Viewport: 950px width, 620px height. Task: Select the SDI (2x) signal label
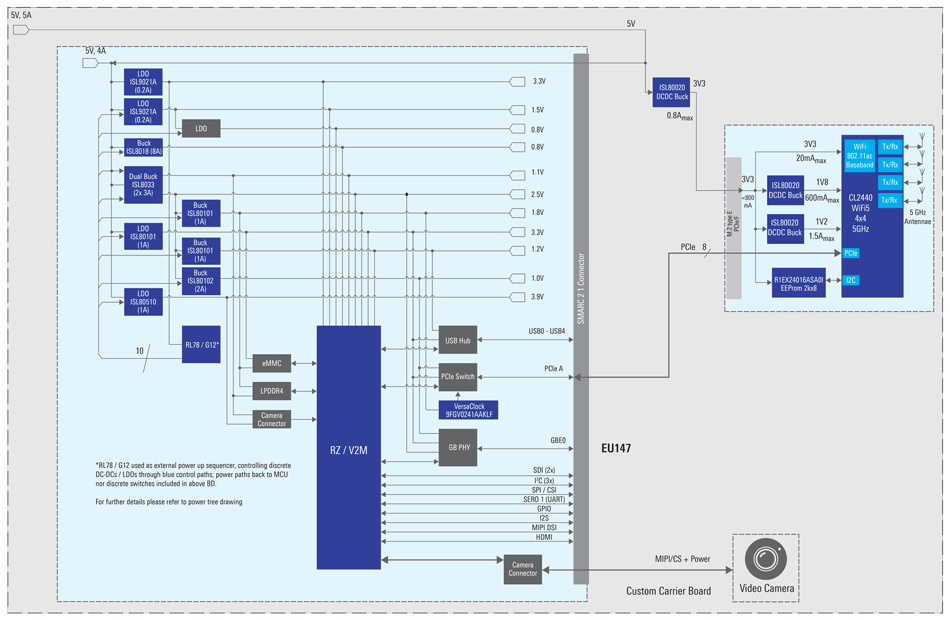coord(544,470)
